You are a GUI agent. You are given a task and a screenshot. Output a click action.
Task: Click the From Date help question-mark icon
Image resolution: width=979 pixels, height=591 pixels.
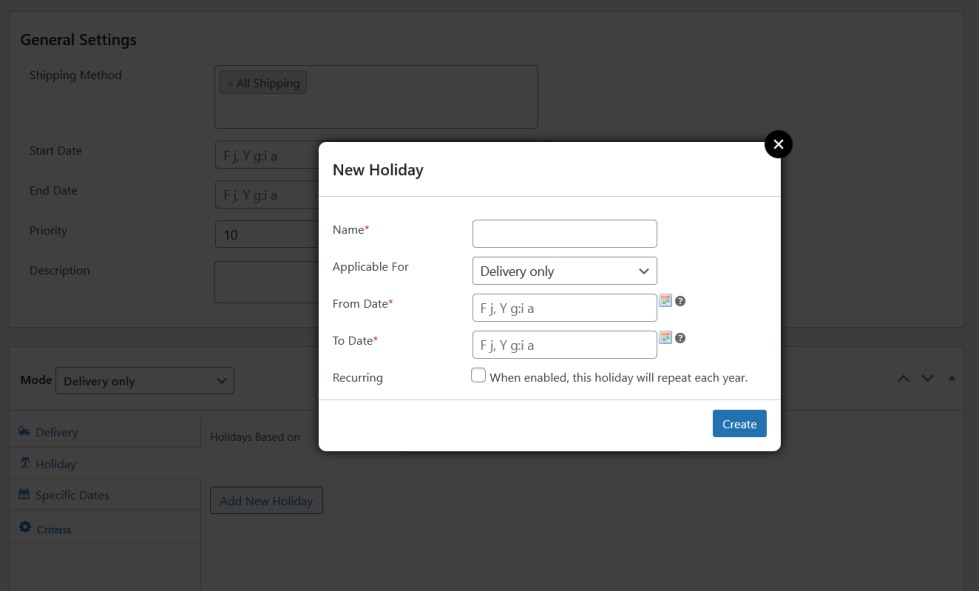(681, 301)
